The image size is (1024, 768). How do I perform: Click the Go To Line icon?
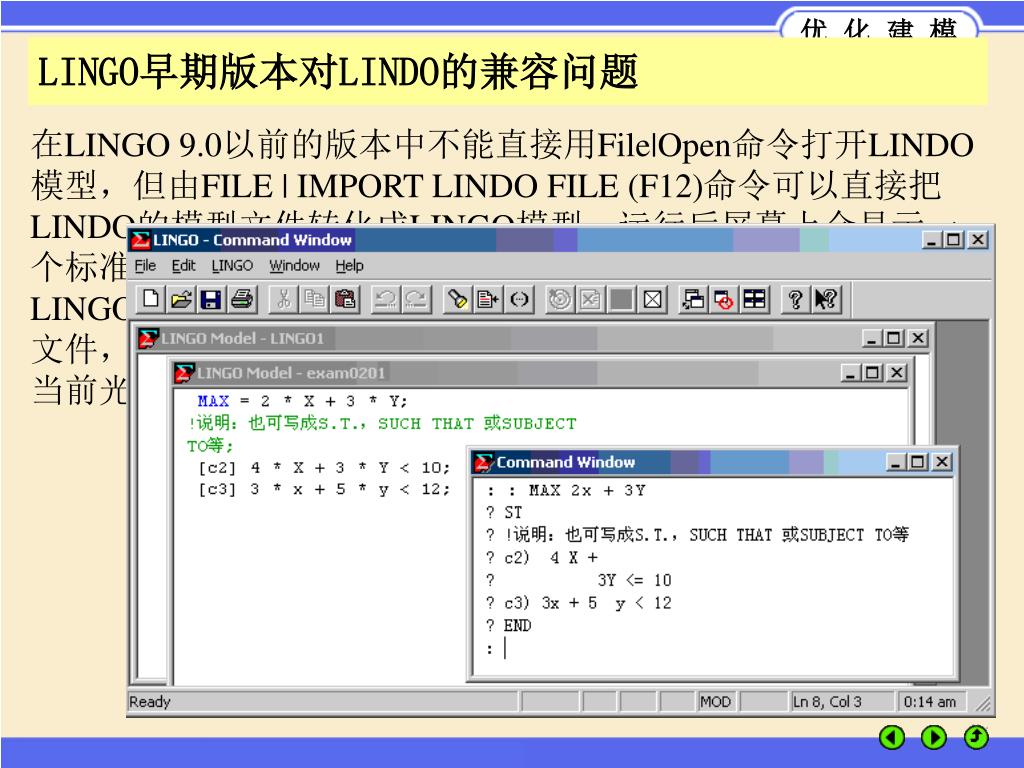(488, 300)
